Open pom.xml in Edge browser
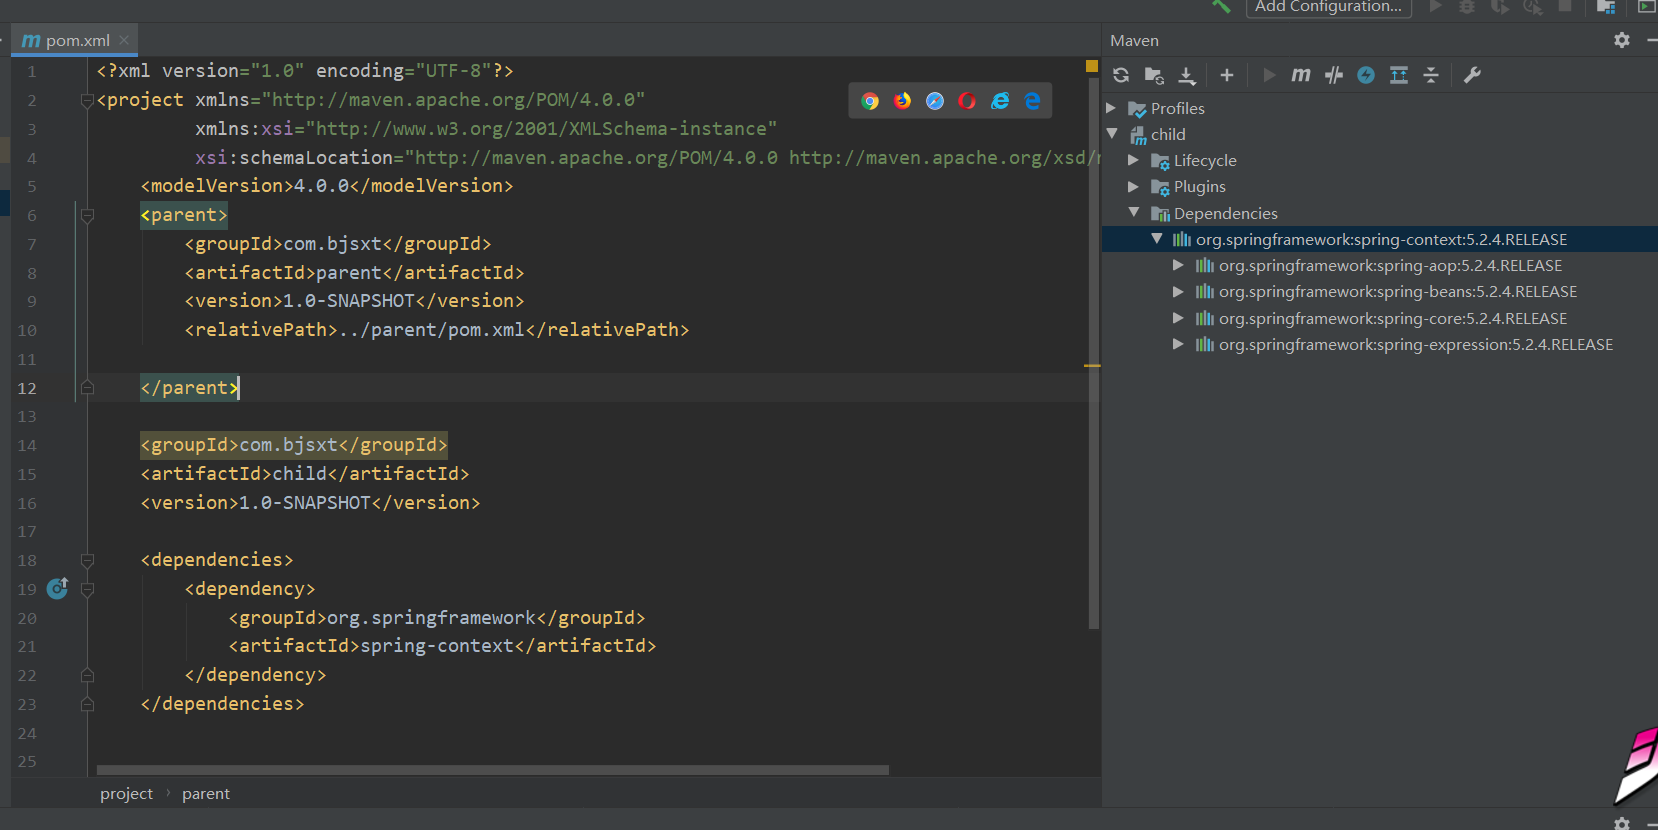This screenshot has width=1658, height=830. tap(1032, 101)
